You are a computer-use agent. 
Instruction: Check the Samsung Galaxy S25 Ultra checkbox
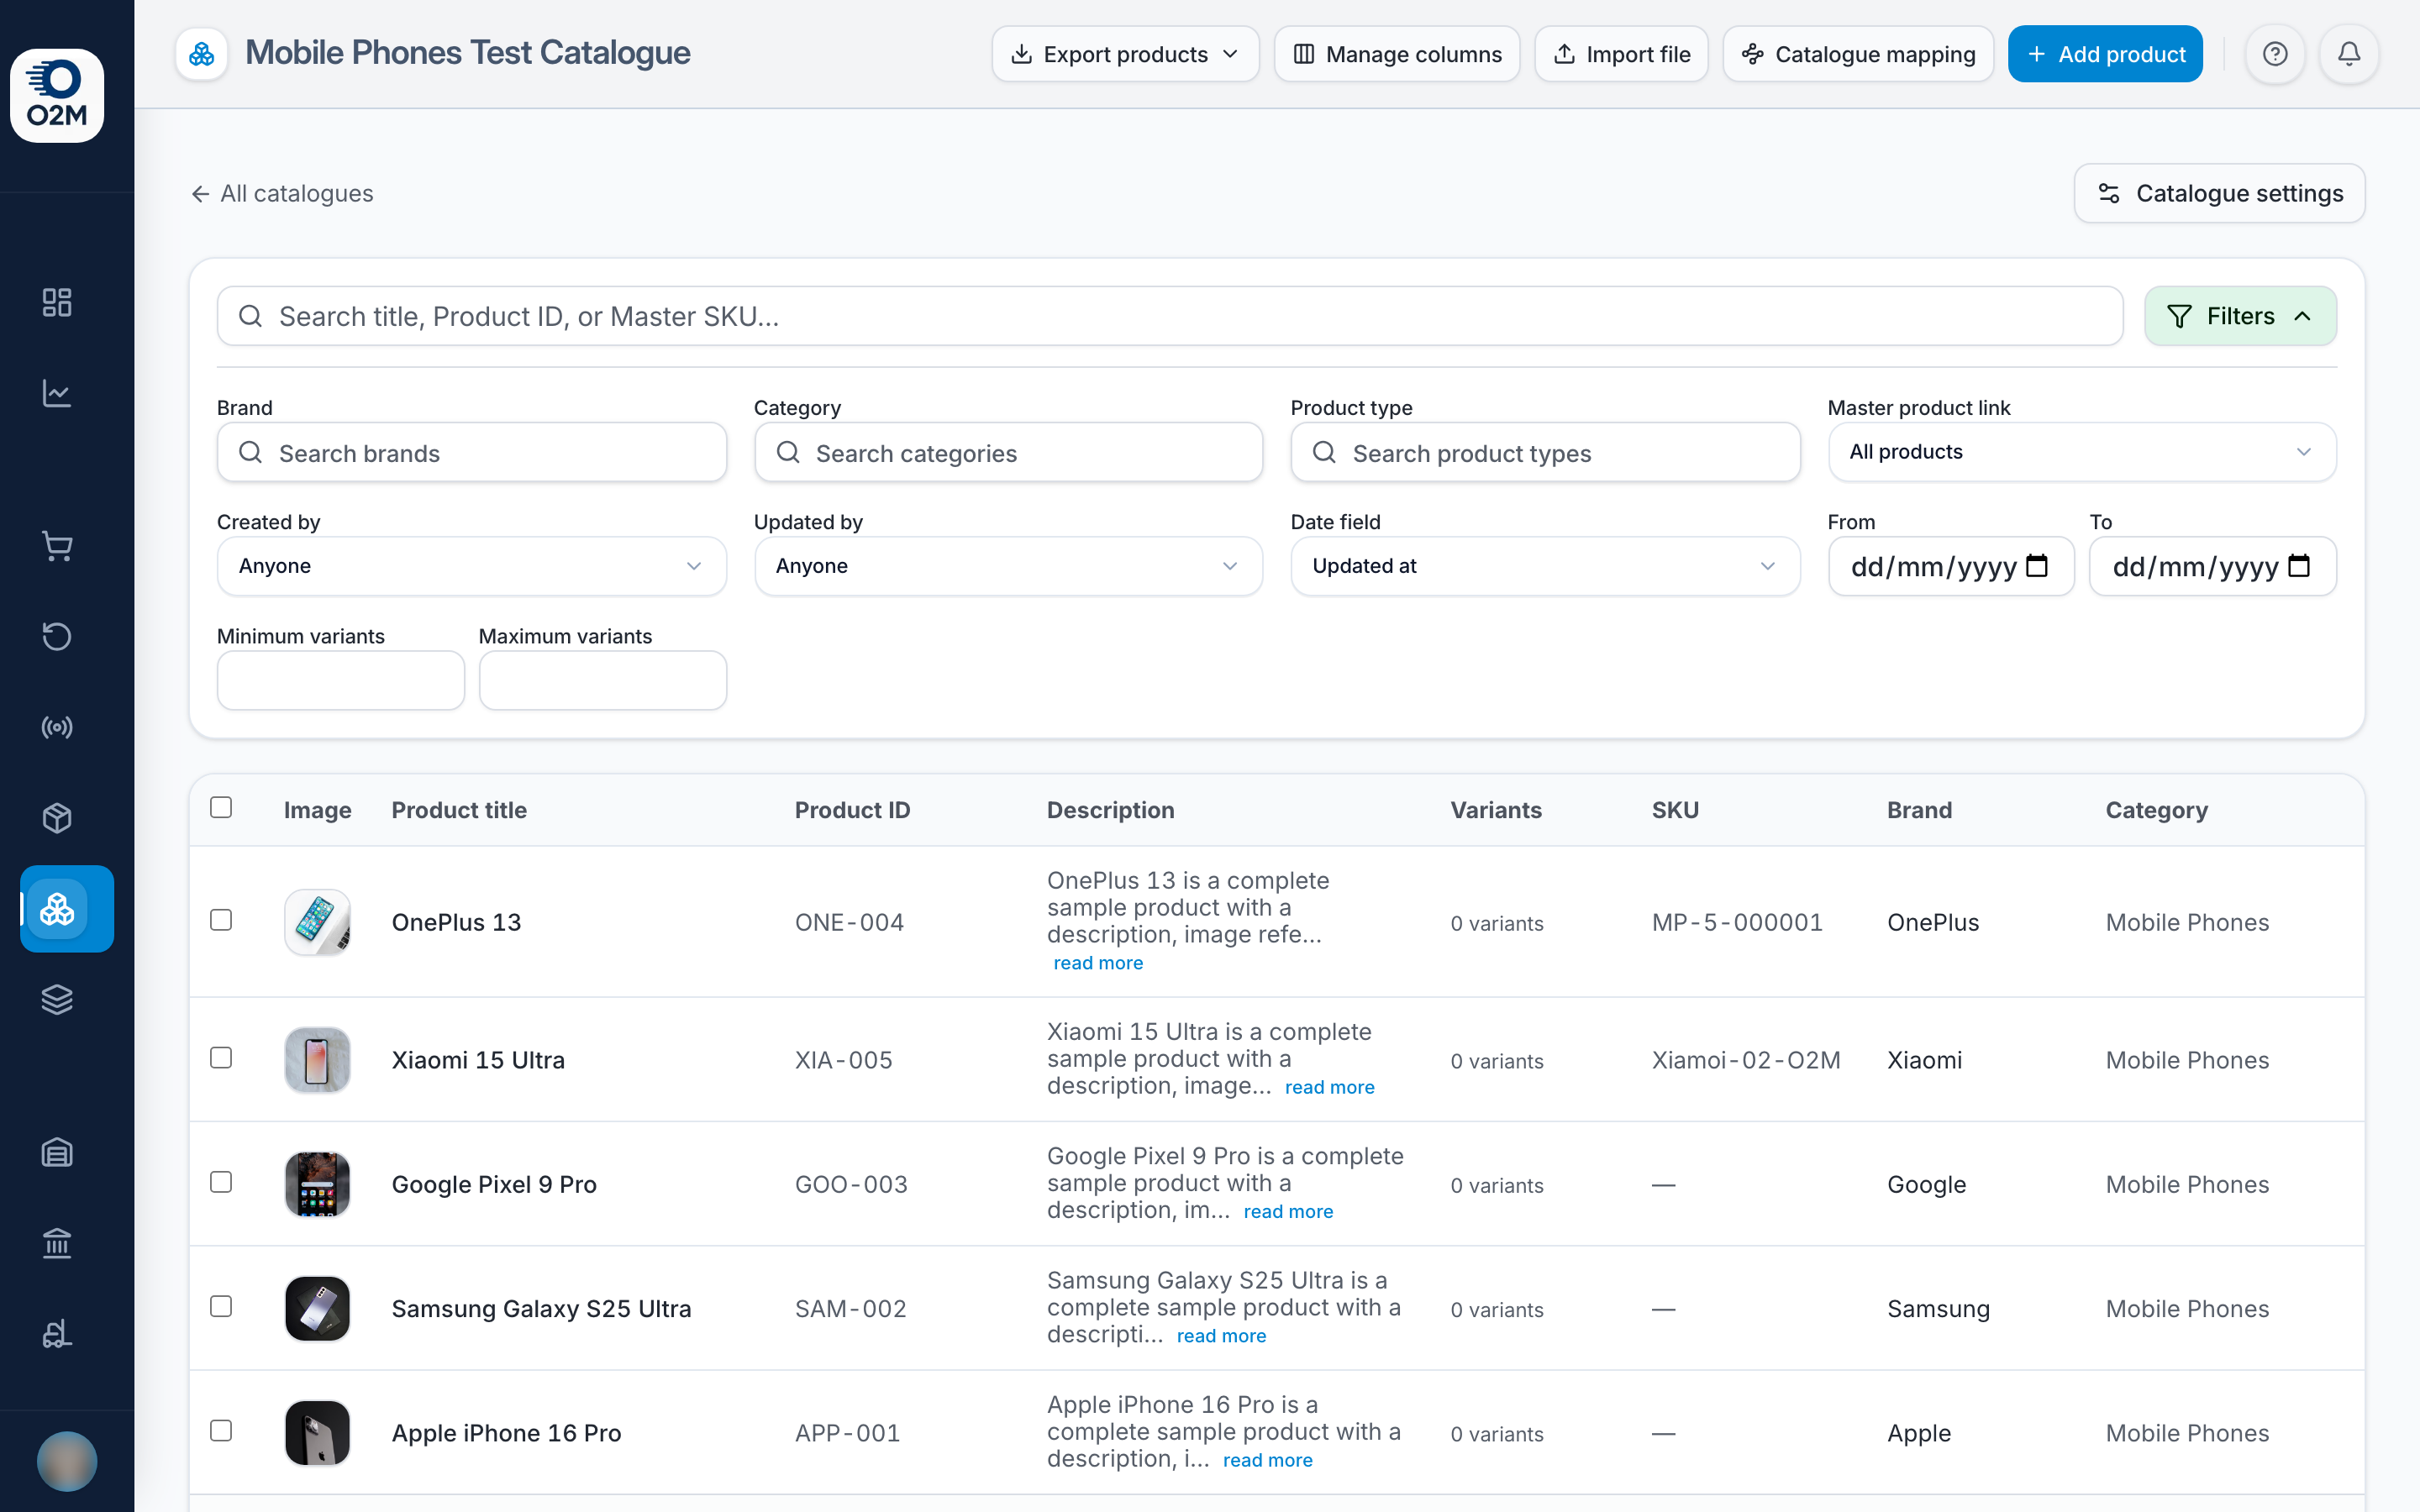click(x=221, y=1306)
